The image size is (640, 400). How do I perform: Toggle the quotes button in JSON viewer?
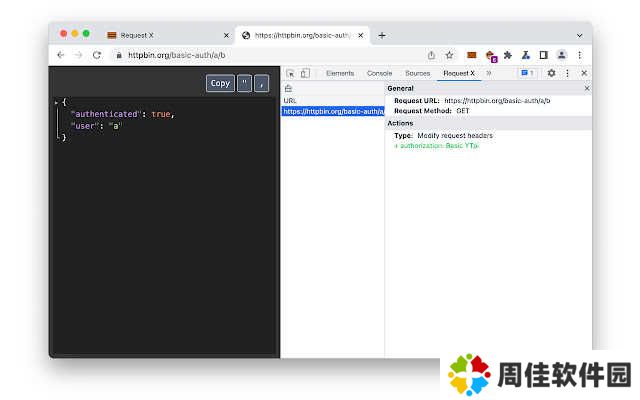(245, 83)
